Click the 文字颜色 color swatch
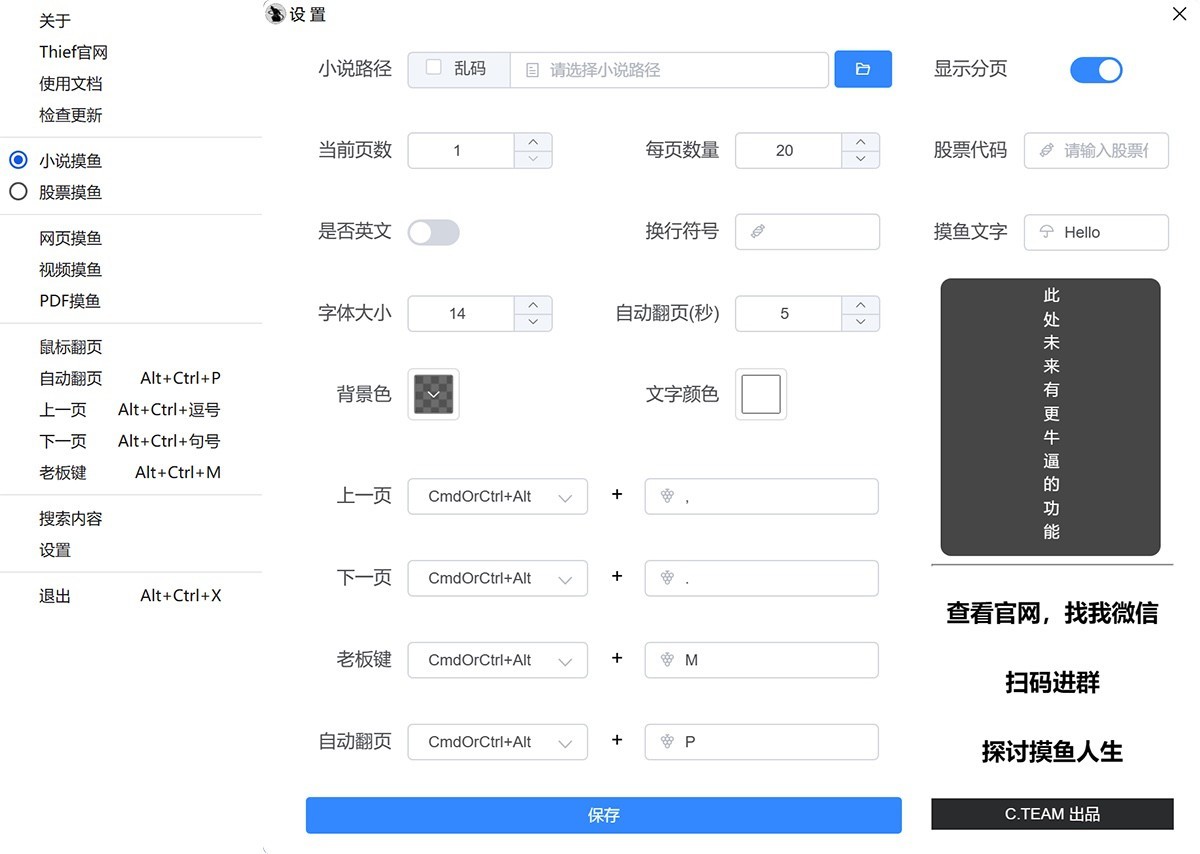1200x854 pixels. 760,394
